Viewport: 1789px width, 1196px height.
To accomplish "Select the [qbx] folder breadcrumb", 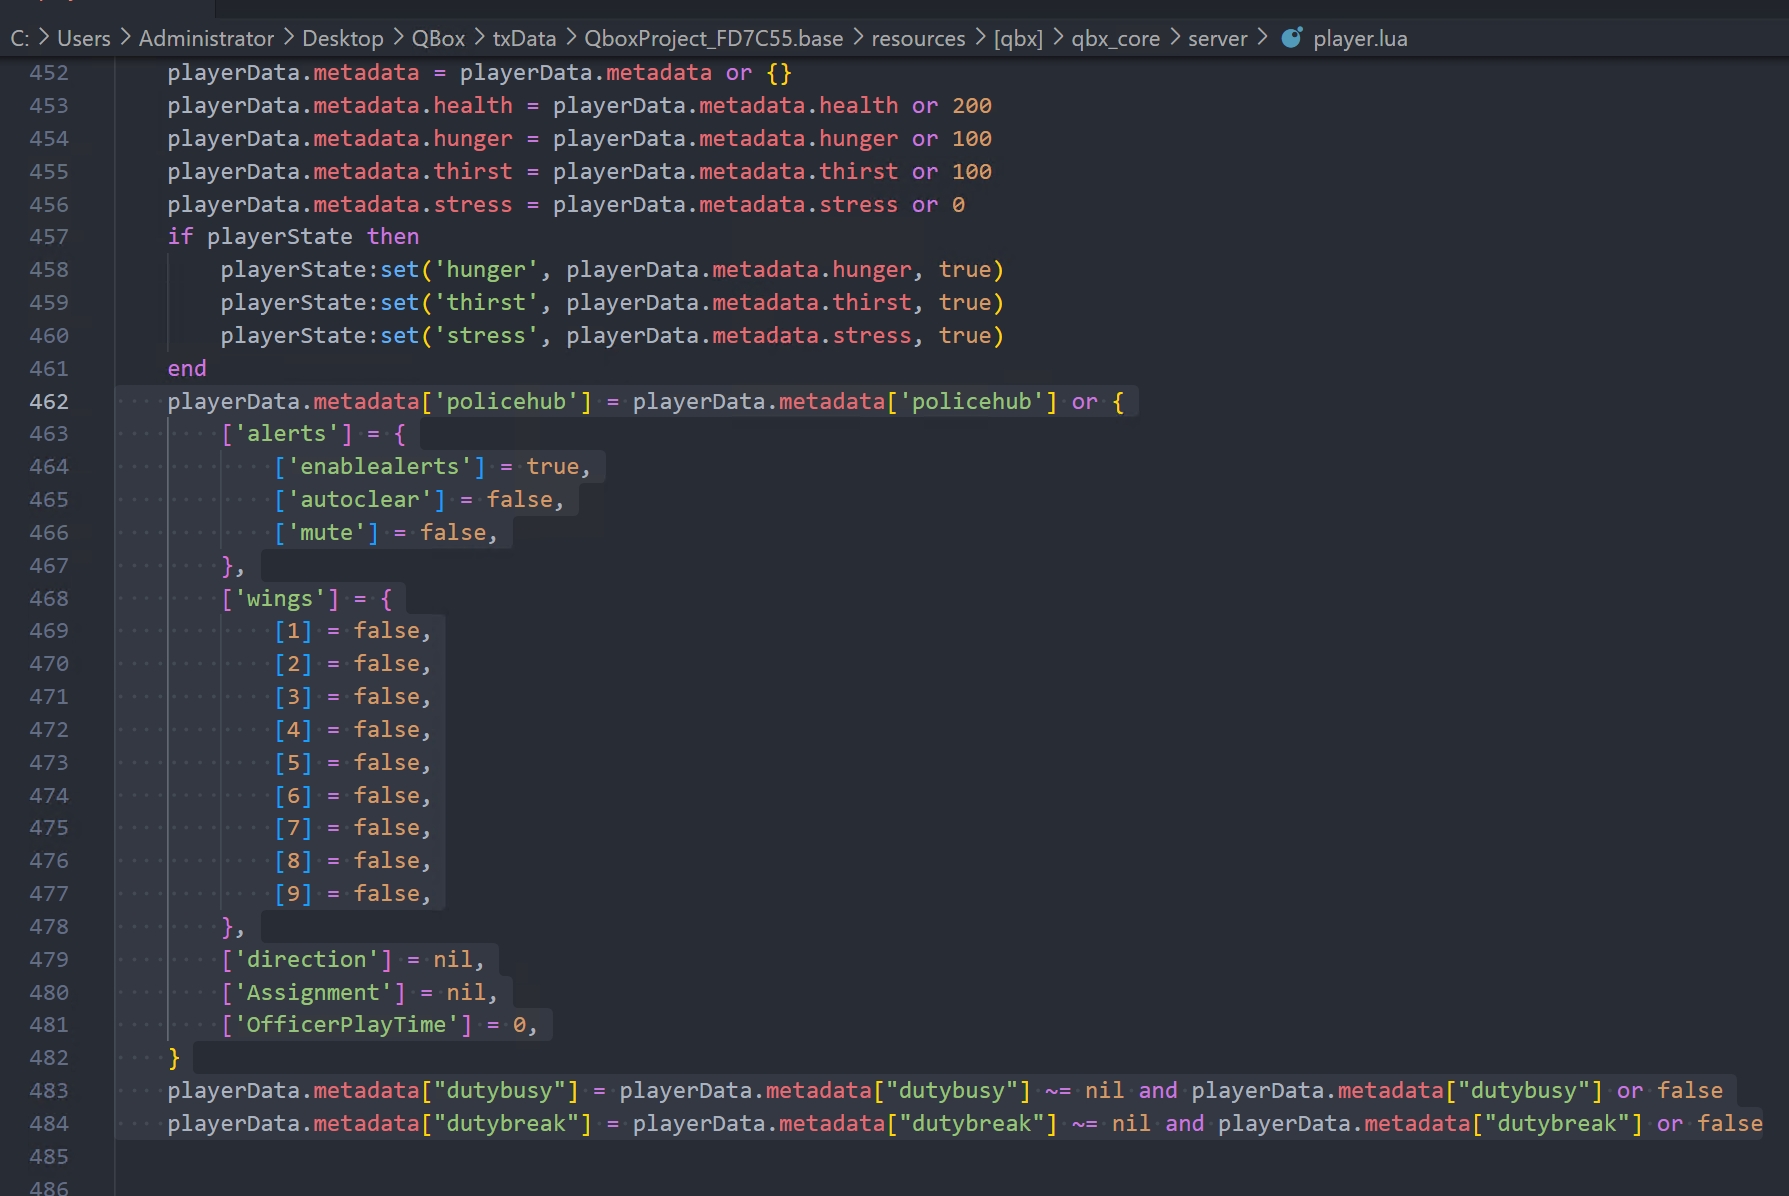I will [1017, 39].
